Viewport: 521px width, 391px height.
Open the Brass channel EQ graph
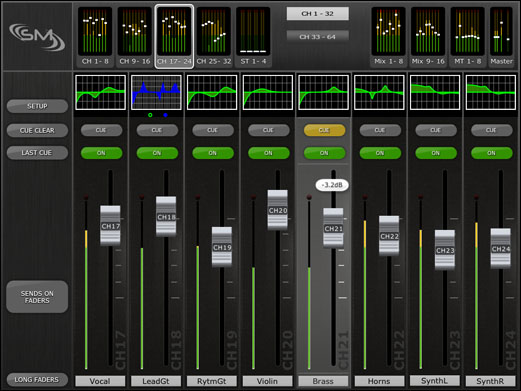[324, 92]
